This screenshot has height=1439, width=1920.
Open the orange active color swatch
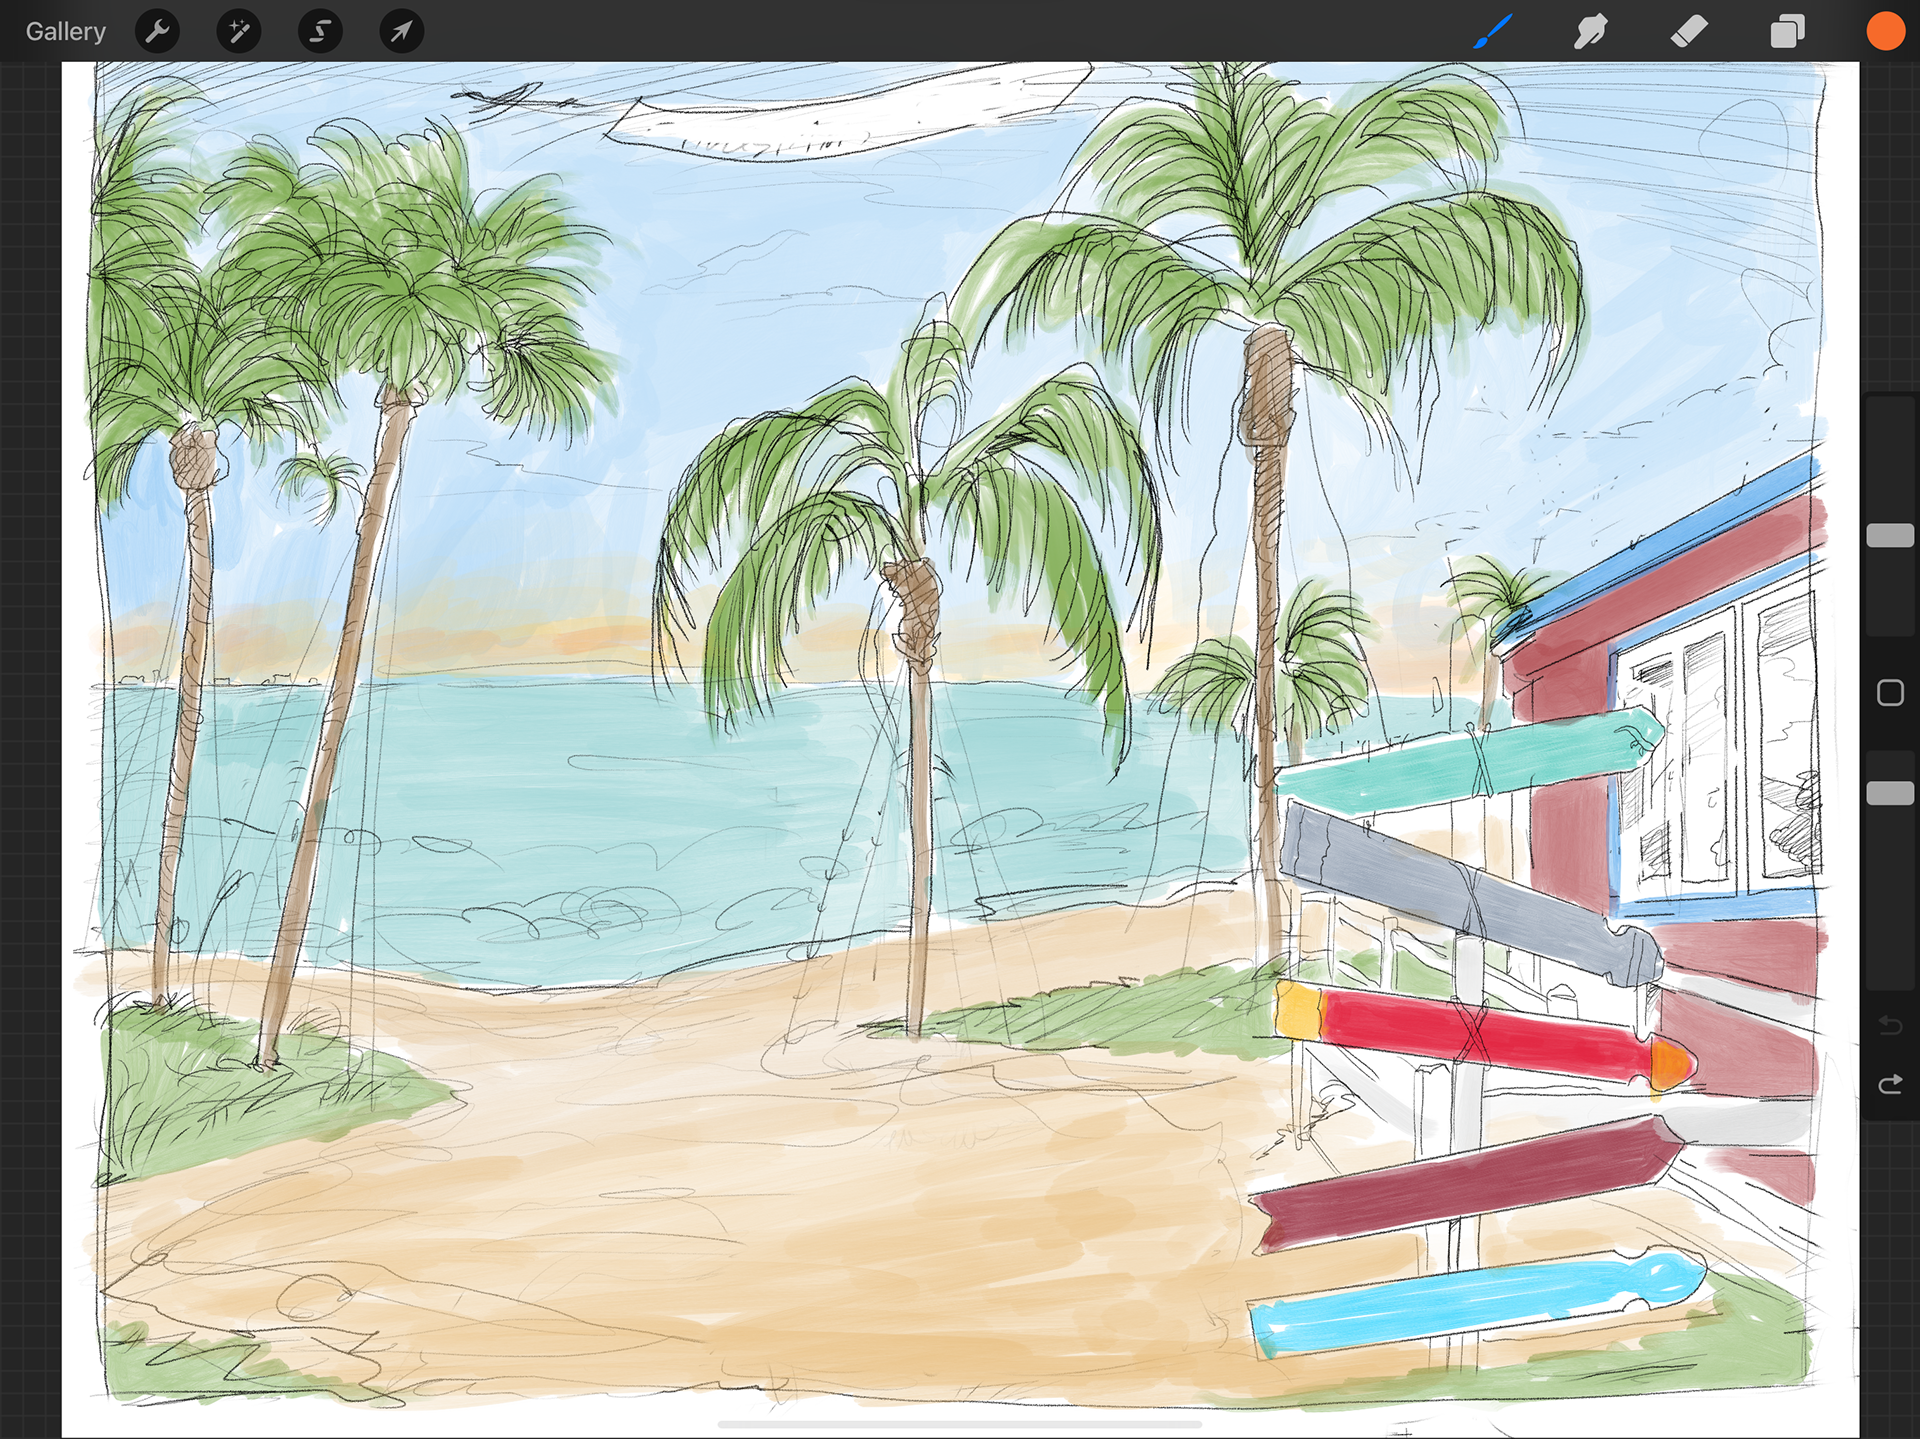coord(1885,32)
